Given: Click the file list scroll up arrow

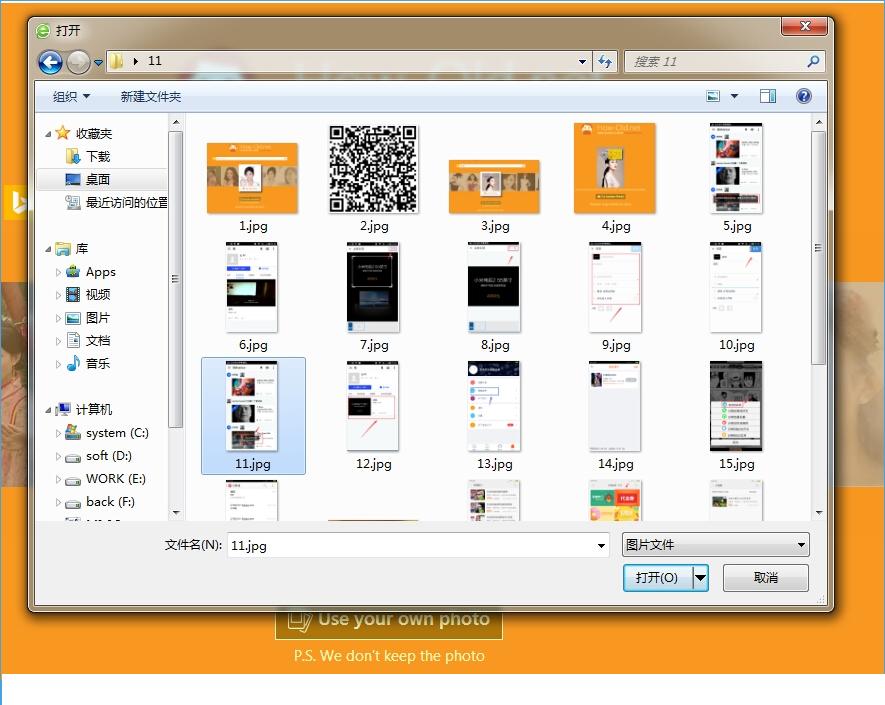Looking at the screenshot, I should (x=819, y=122).
